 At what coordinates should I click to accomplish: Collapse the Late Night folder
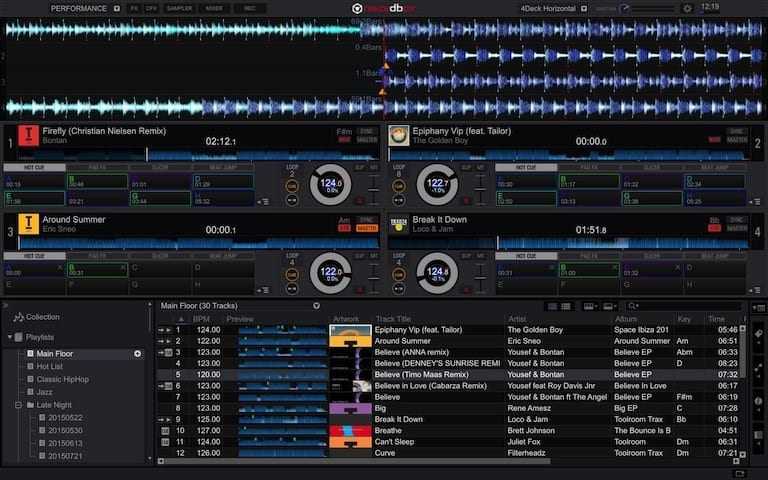point(18,405)
